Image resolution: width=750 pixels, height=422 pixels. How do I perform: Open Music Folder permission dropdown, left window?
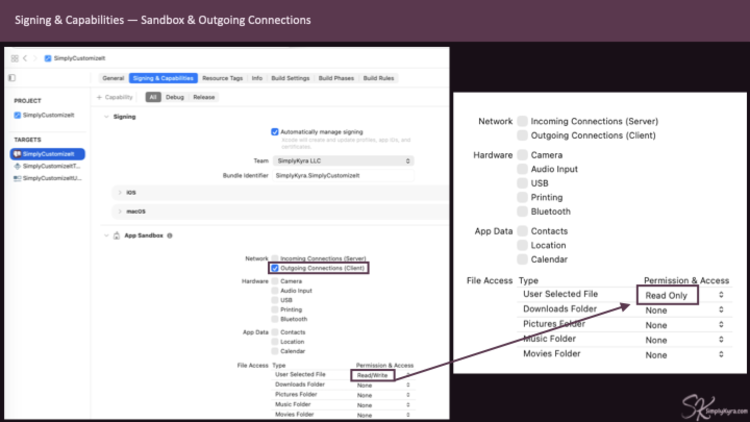383,405
